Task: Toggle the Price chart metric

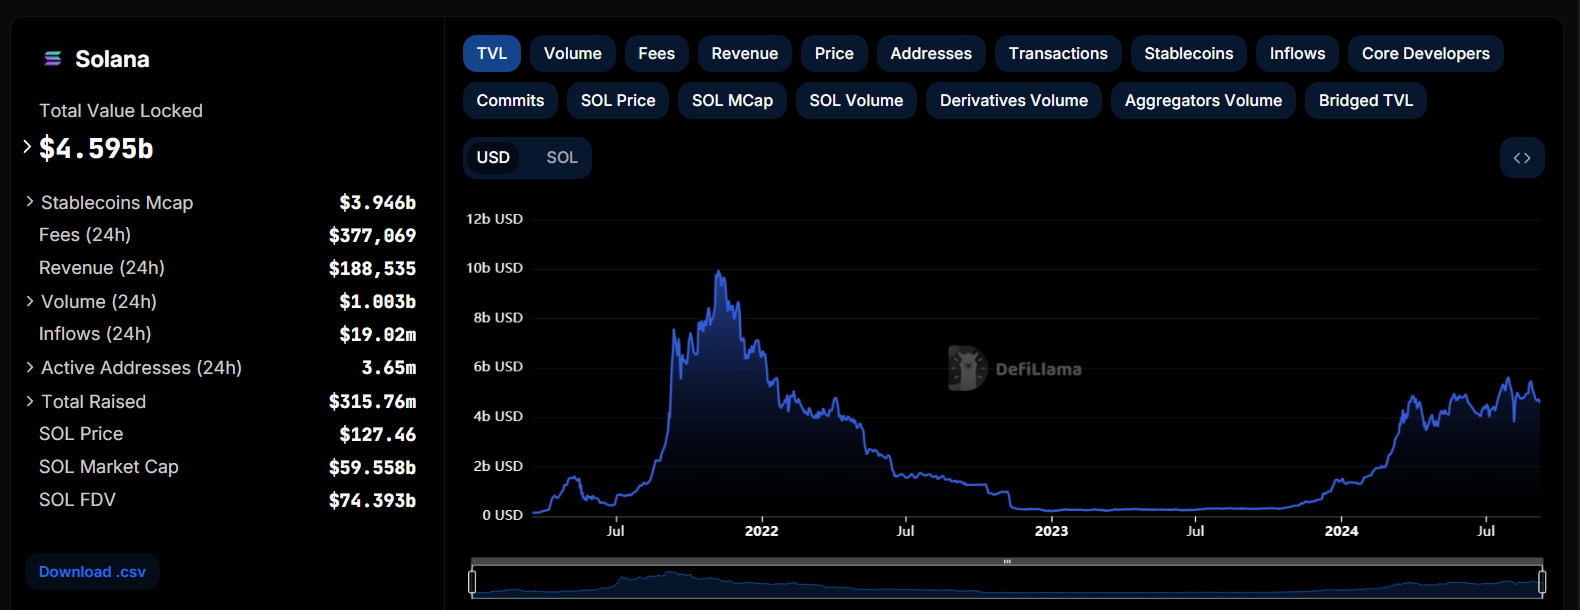Action: (834, 54)
